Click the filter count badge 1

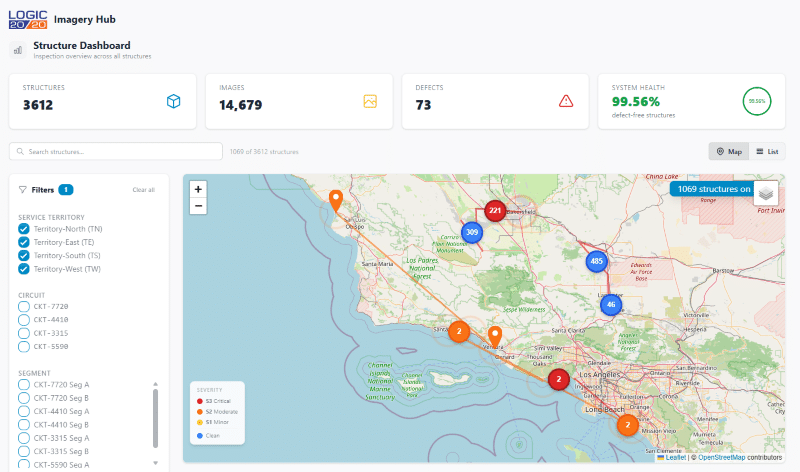tap(66, 190)
